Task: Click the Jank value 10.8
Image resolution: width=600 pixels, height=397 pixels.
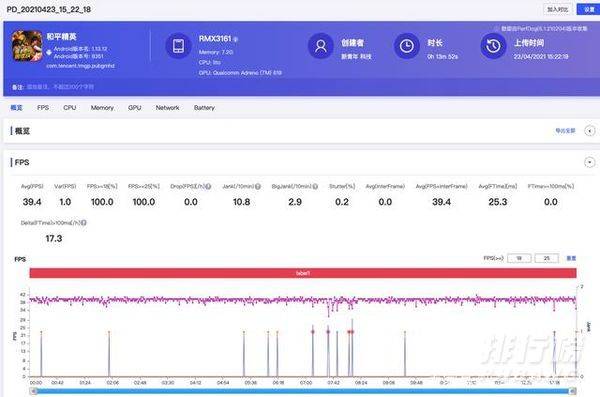Action: click(241, 202)
